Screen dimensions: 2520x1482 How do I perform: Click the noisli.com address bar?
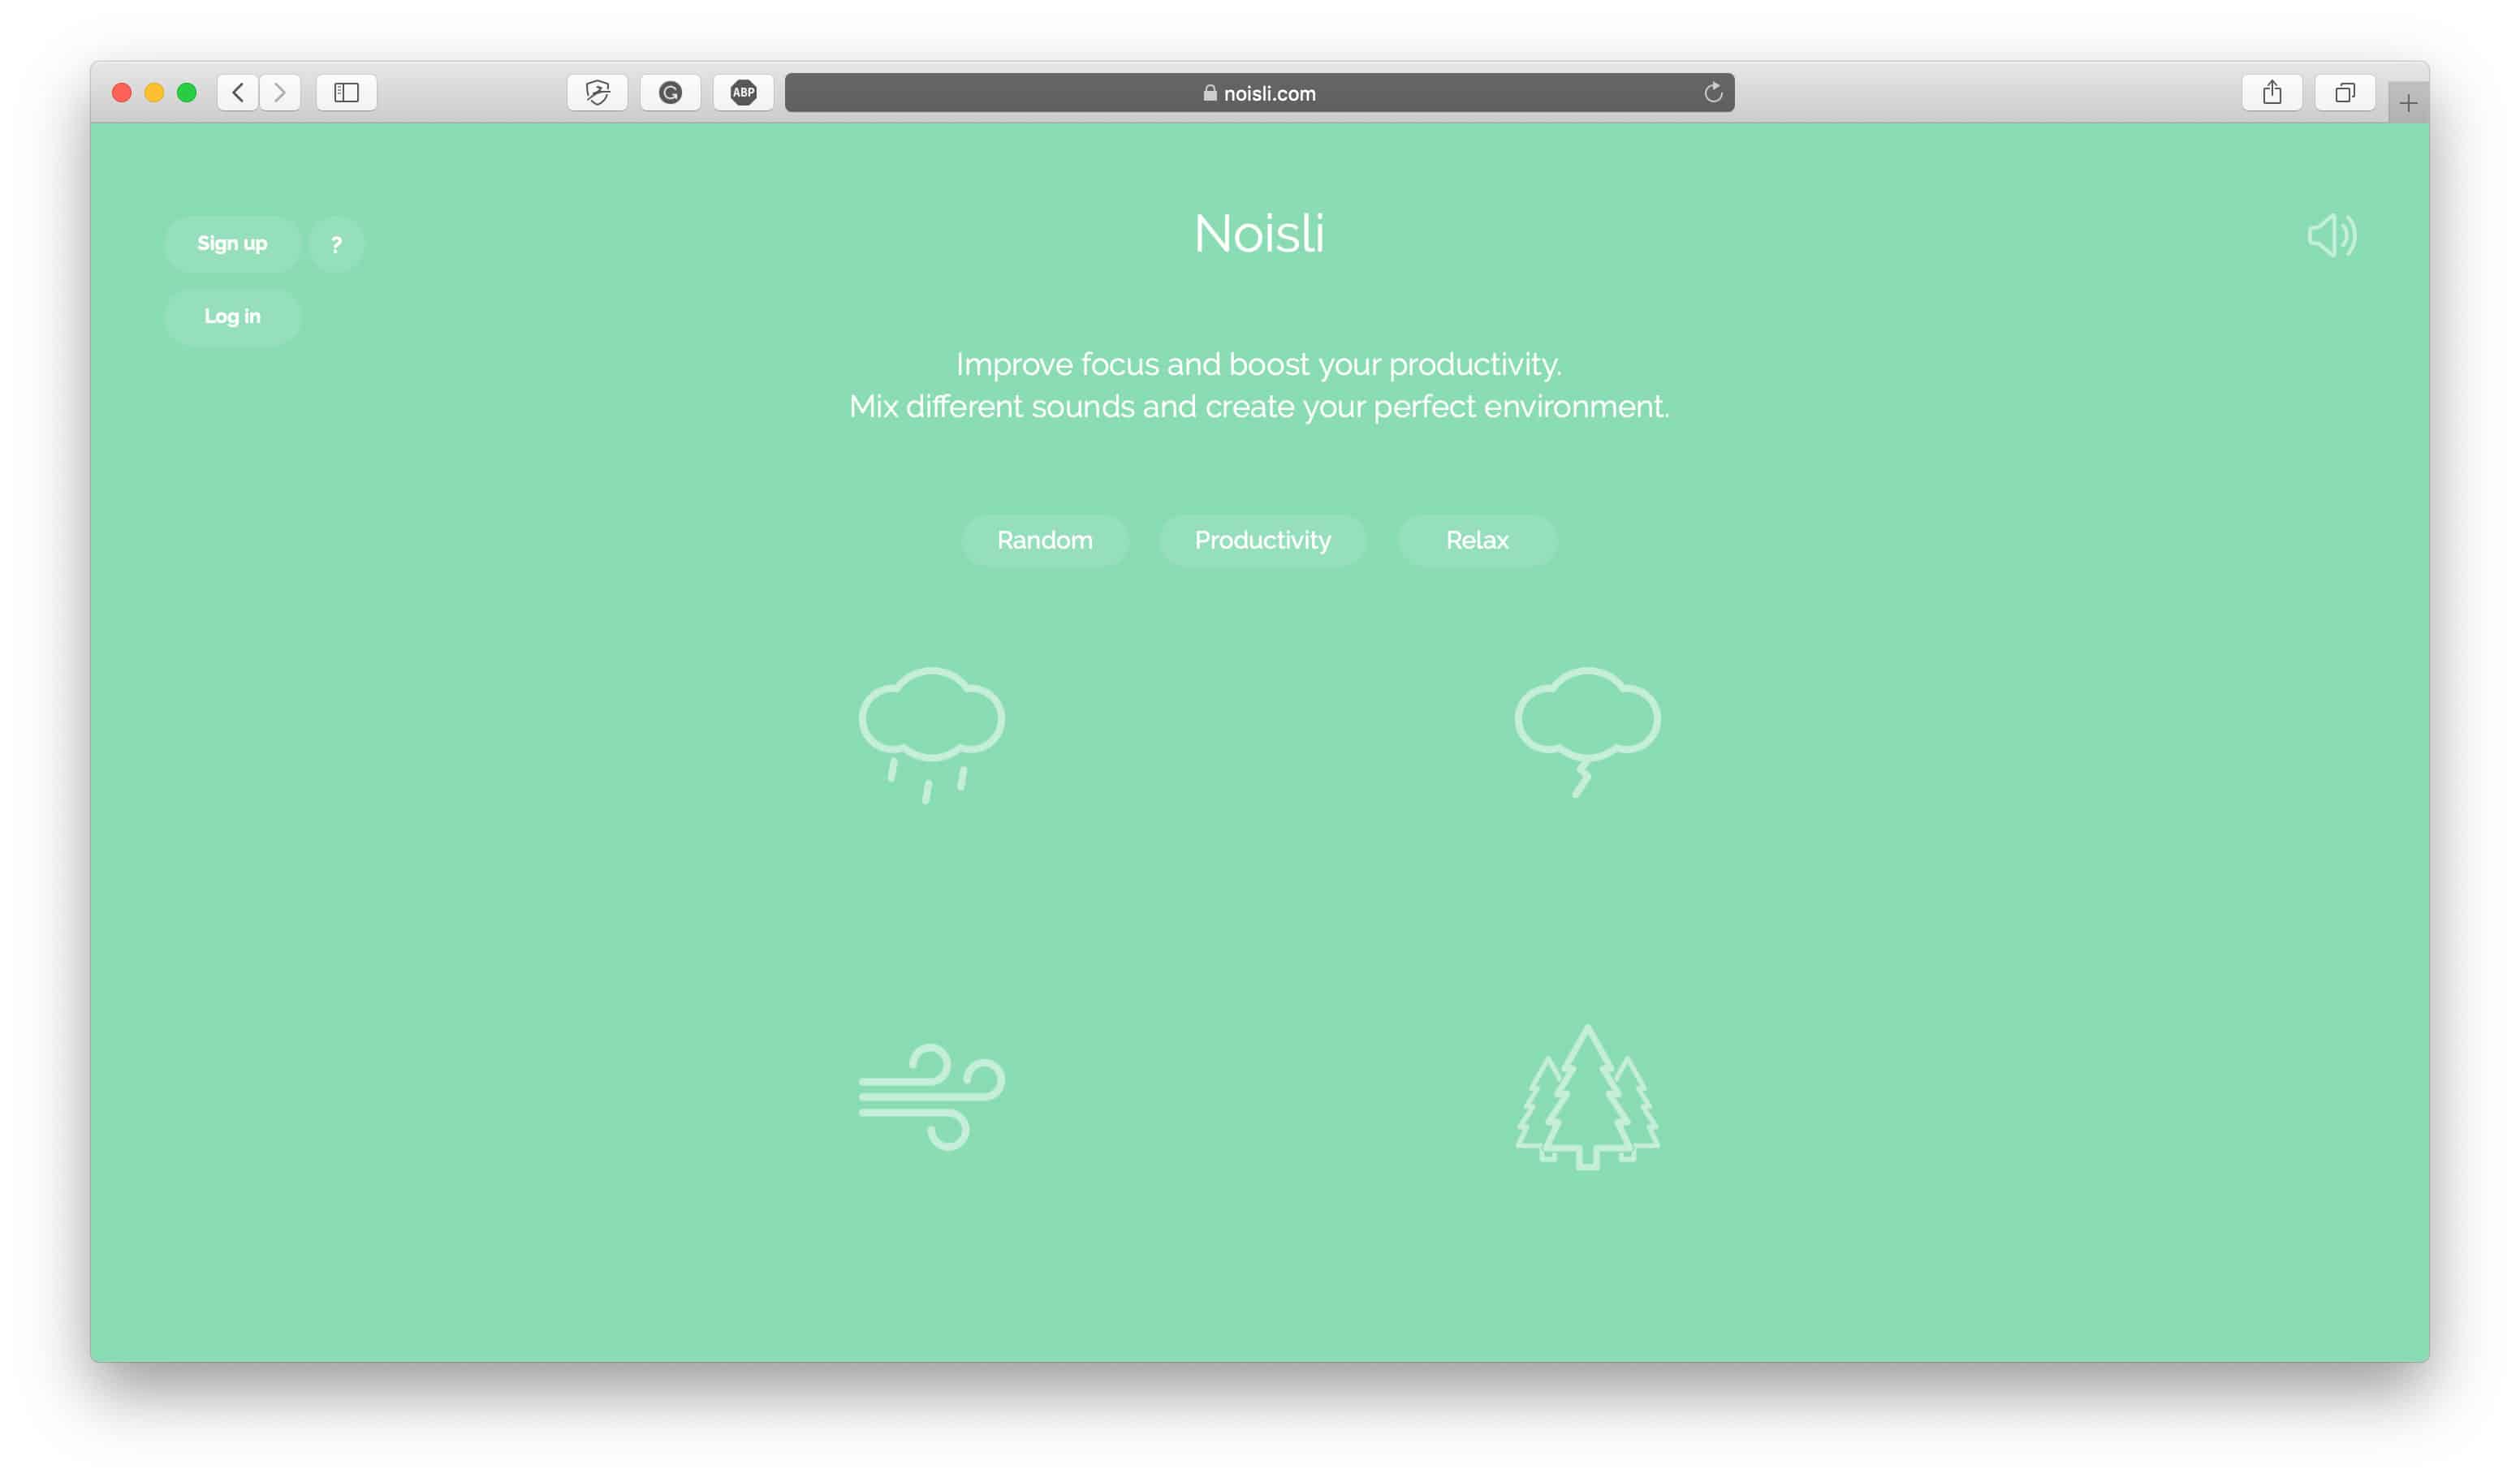(1259, 93)
